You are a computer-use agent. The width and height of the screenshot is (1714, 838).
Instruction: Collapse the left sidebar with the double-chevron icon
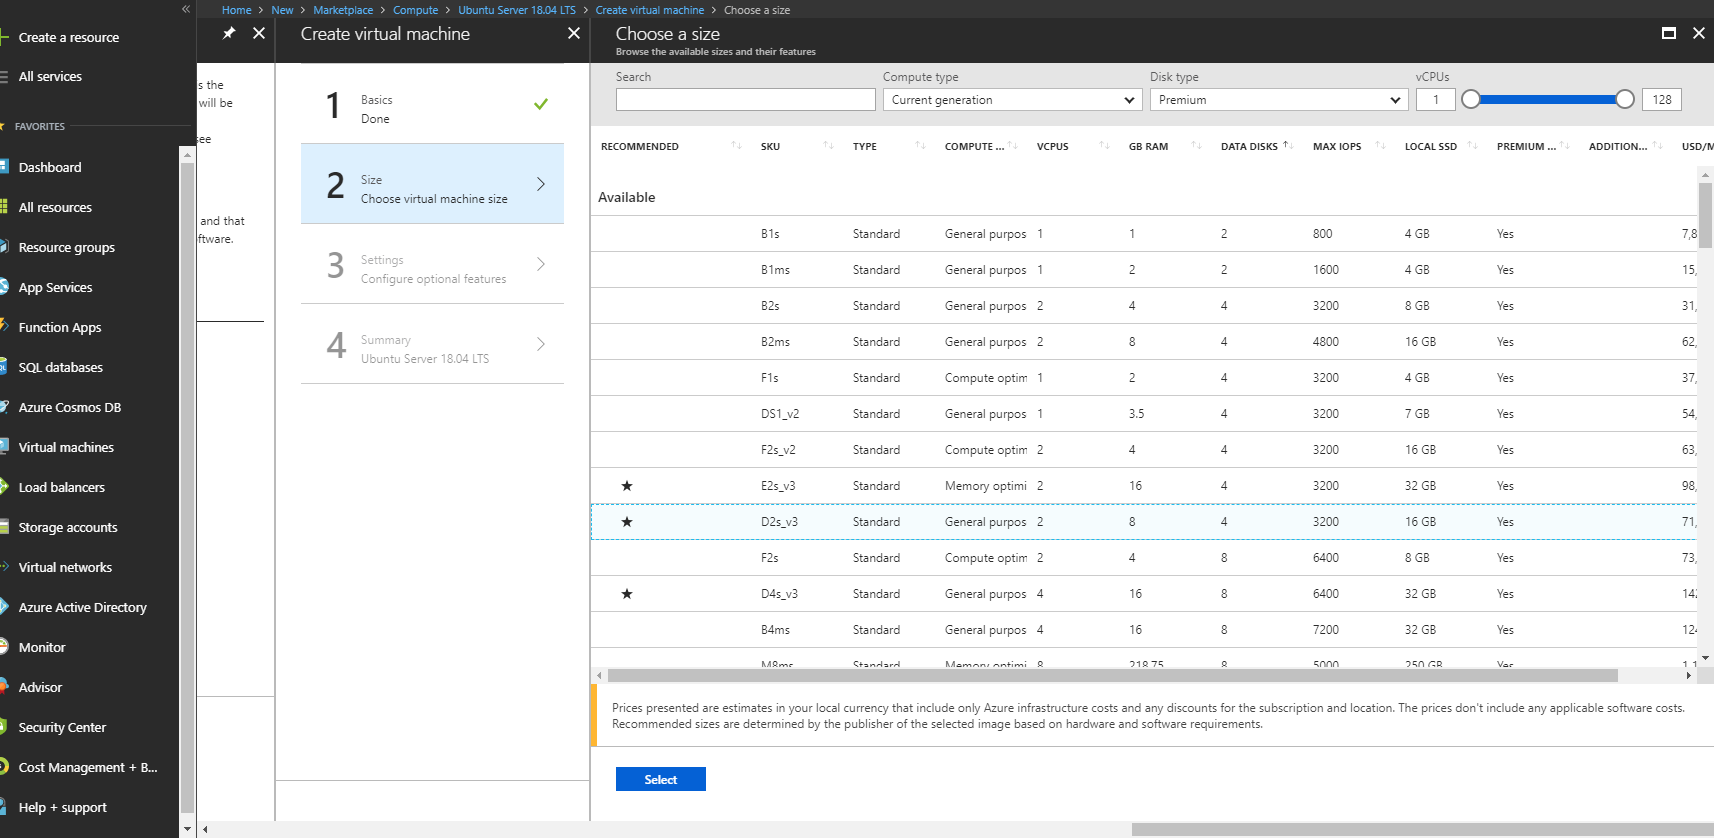(185, 9)
